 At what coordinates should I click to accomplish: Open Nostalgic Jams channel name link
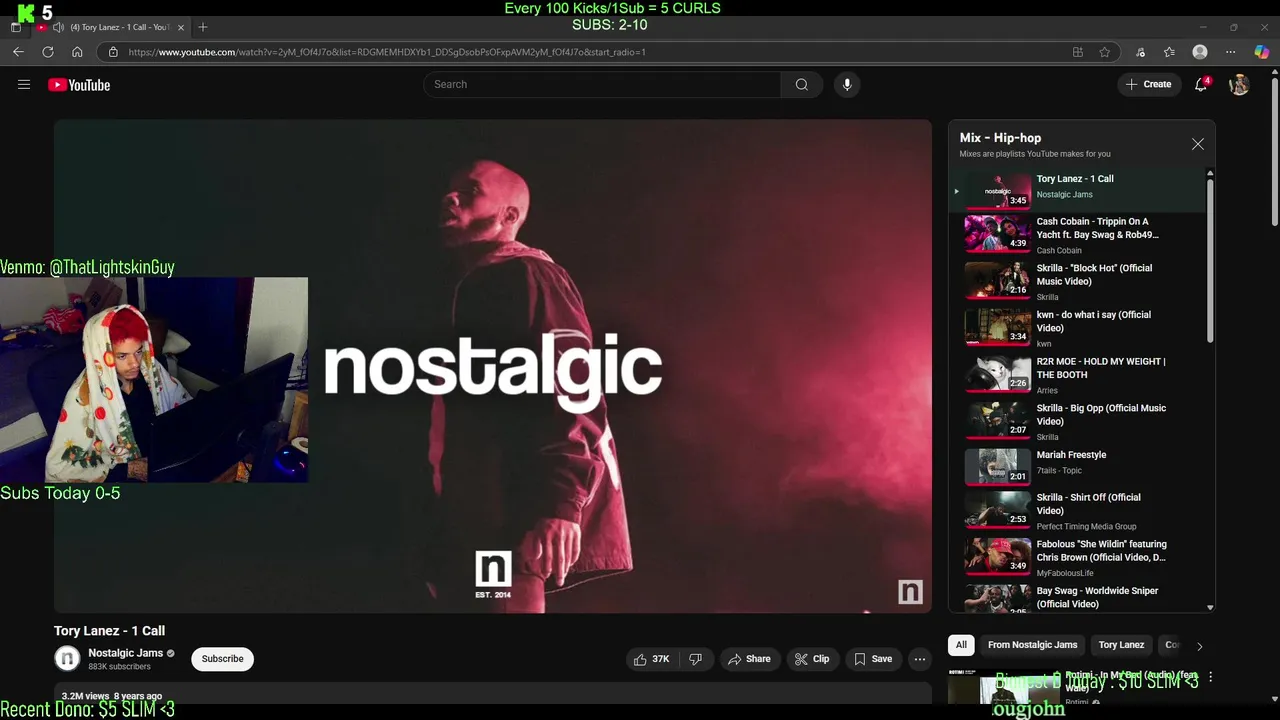click(x=125, y=653)
